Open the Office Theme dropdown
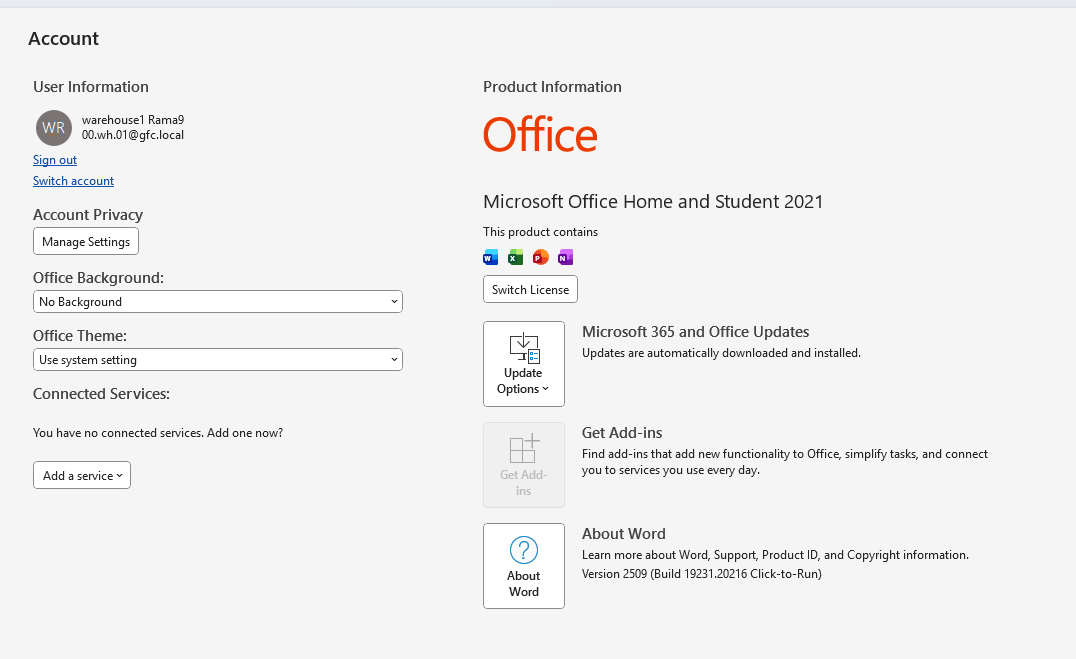The image size is (1076, 659). click(x=218, y=360)
